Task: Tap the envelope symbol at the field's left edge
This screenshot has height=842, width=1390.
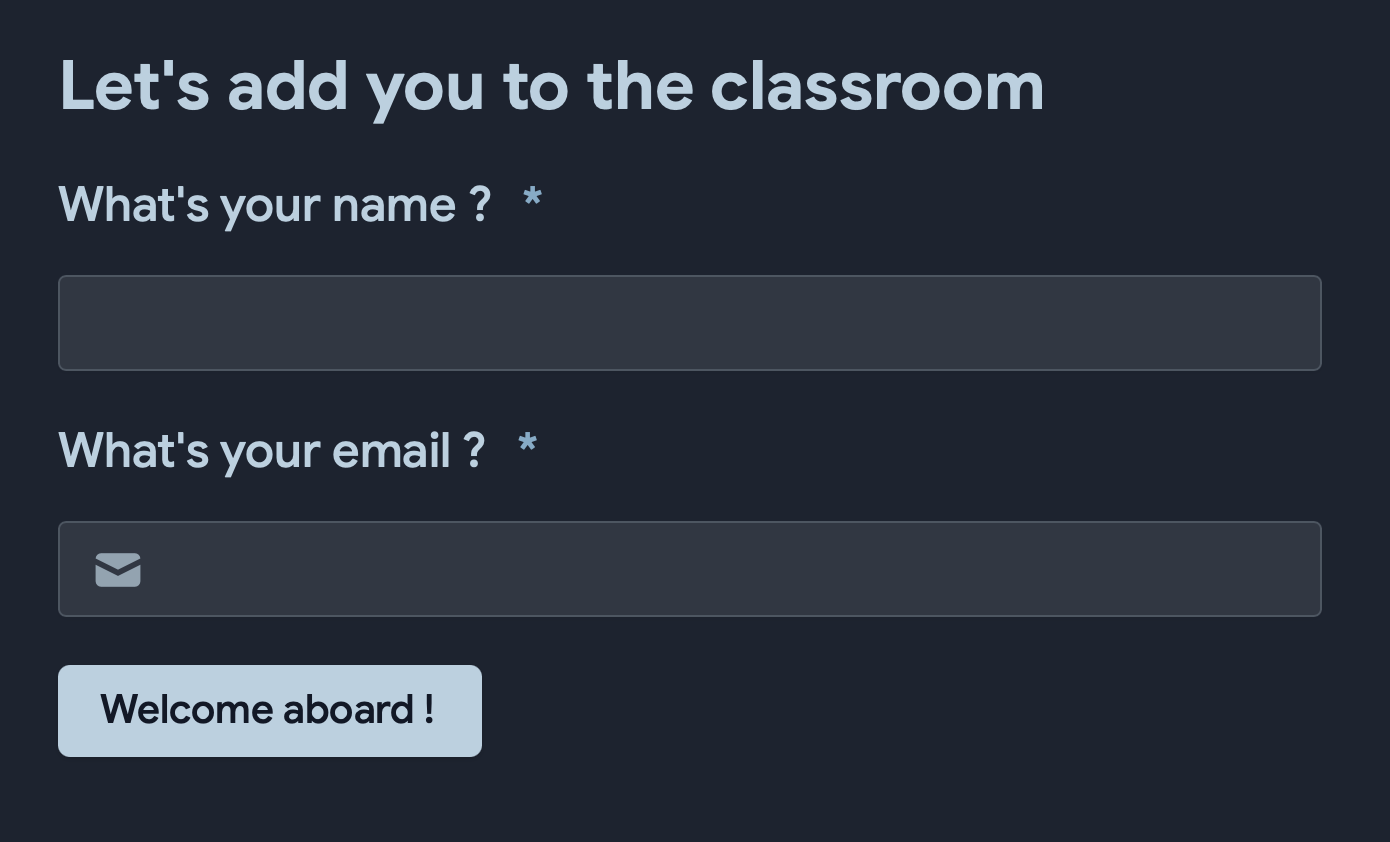Action: tap(117, 569)
